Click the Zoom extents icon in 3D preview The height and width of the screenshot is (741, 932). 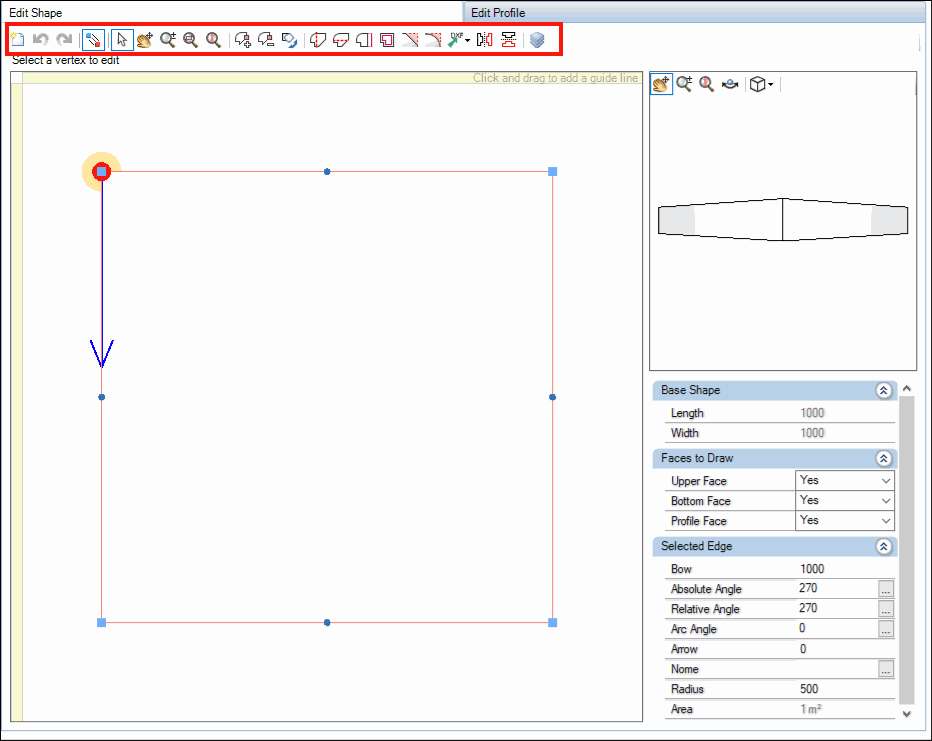707,84
